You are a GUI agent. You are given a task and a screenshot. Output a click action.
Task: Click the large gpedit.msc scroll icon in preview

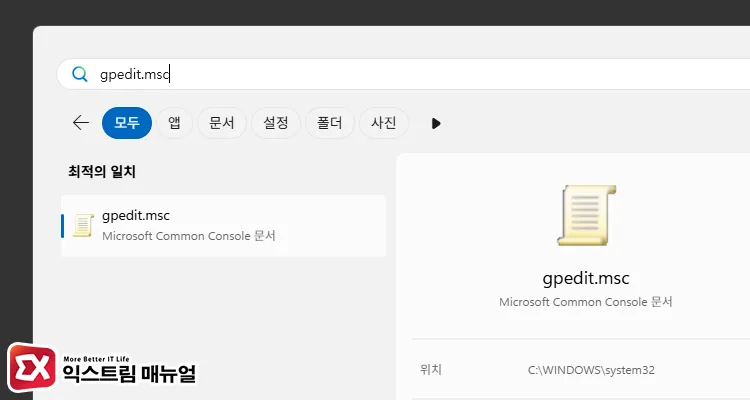click(x=586, y=215)
